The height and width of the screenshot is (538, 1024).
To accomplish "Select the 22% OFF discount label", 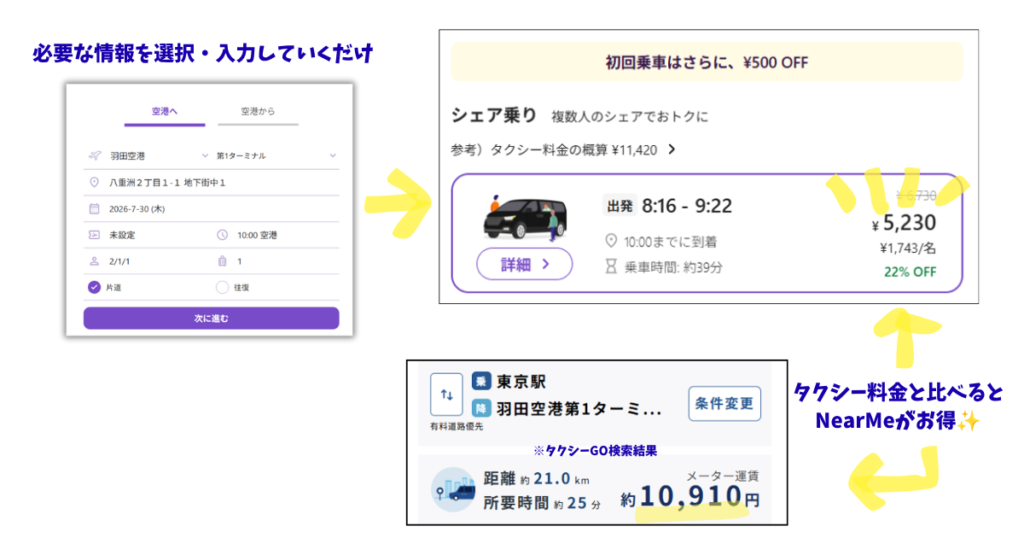I will coord(910,272).
